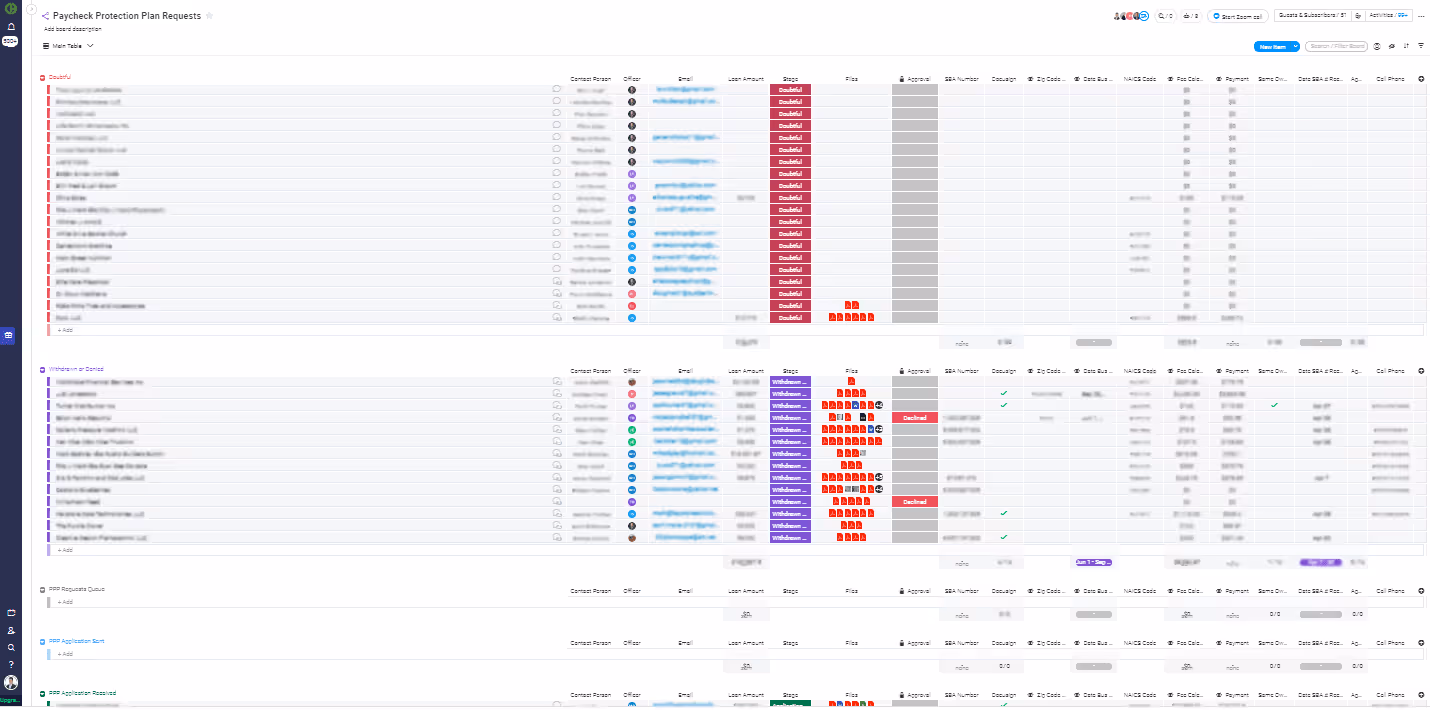
Task: Add column plus icon in Withdrawn or Denied header
Action: tap(1421, 371)
